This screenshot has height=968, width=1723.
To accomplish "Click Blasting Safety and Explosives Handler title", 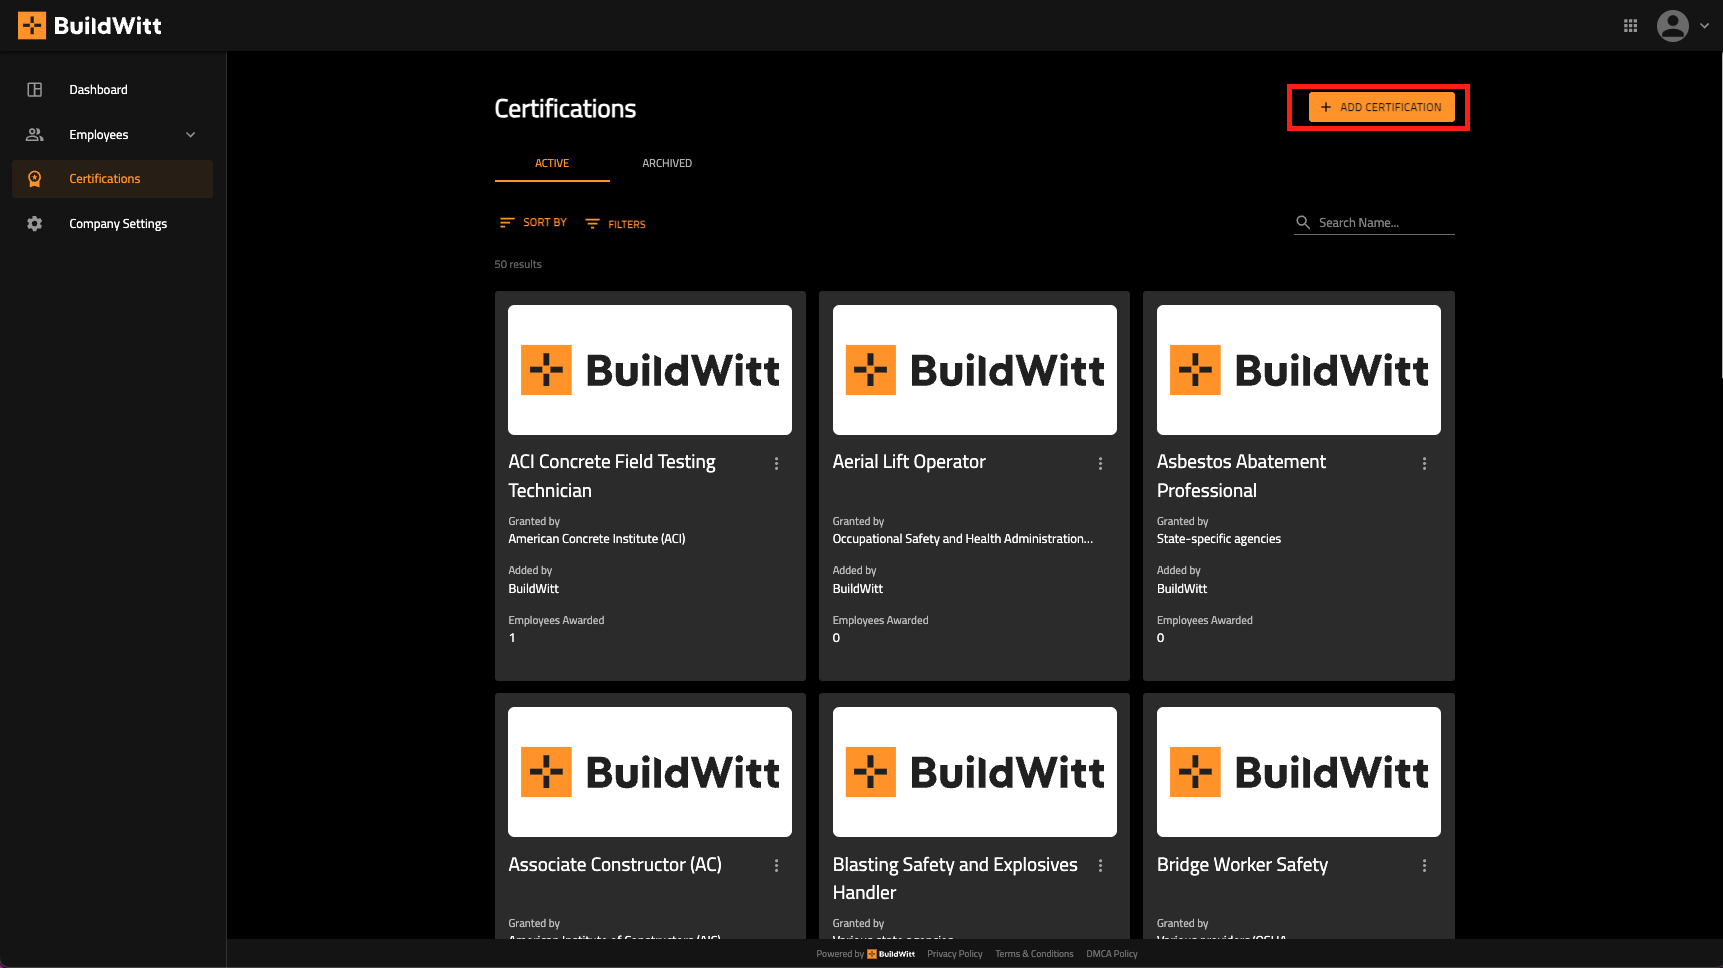I will [x=955, y=878].
